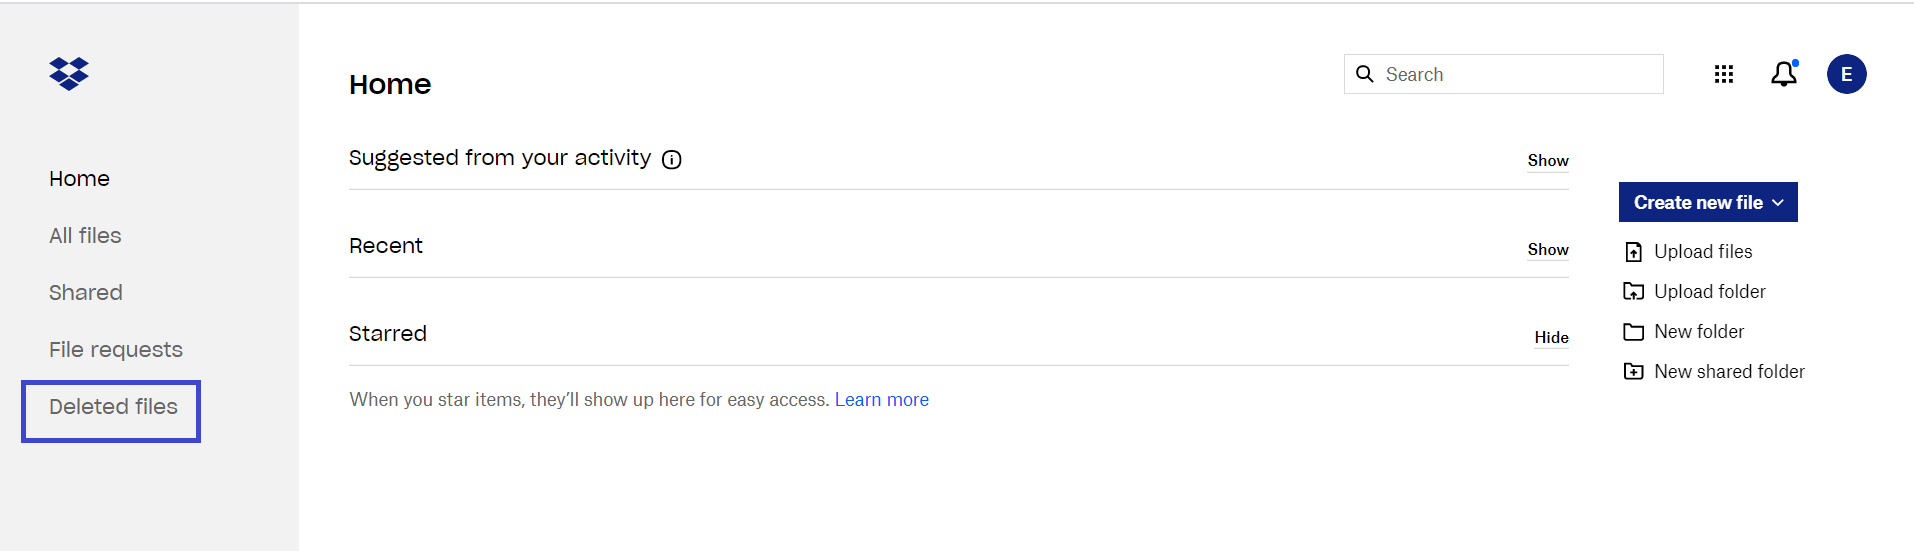Screen dimensions: 1914x551
Task: Click the magnifying glass search icon
Action: tap(1365, 74)
